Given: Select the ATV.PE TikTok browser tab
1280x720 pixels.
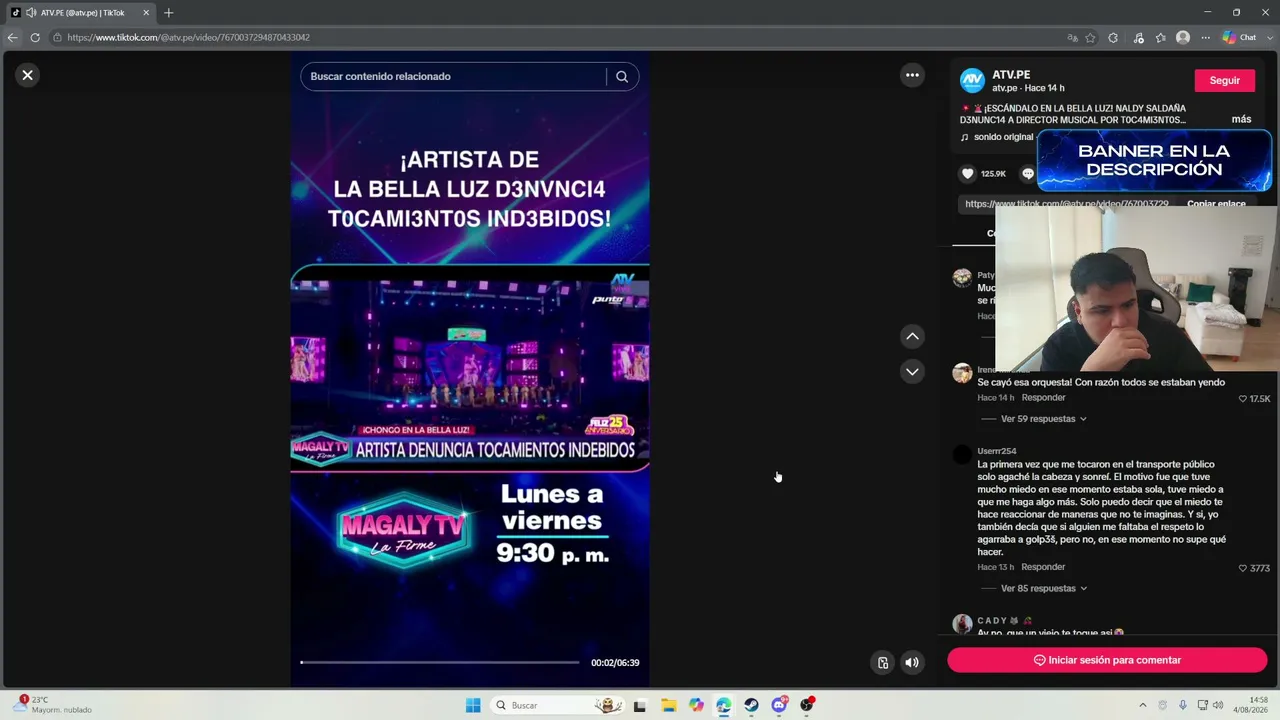Looking at the screenshot, I should [x=80, y=13].
